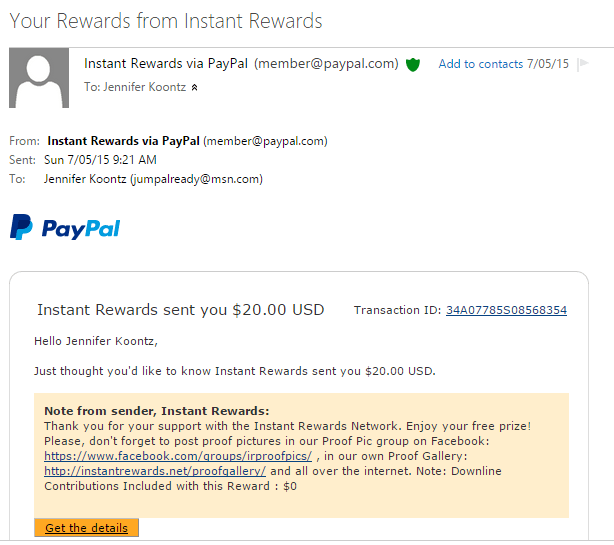Open the facebook.com/groups/irproofpics link

[x=178, y=456]
